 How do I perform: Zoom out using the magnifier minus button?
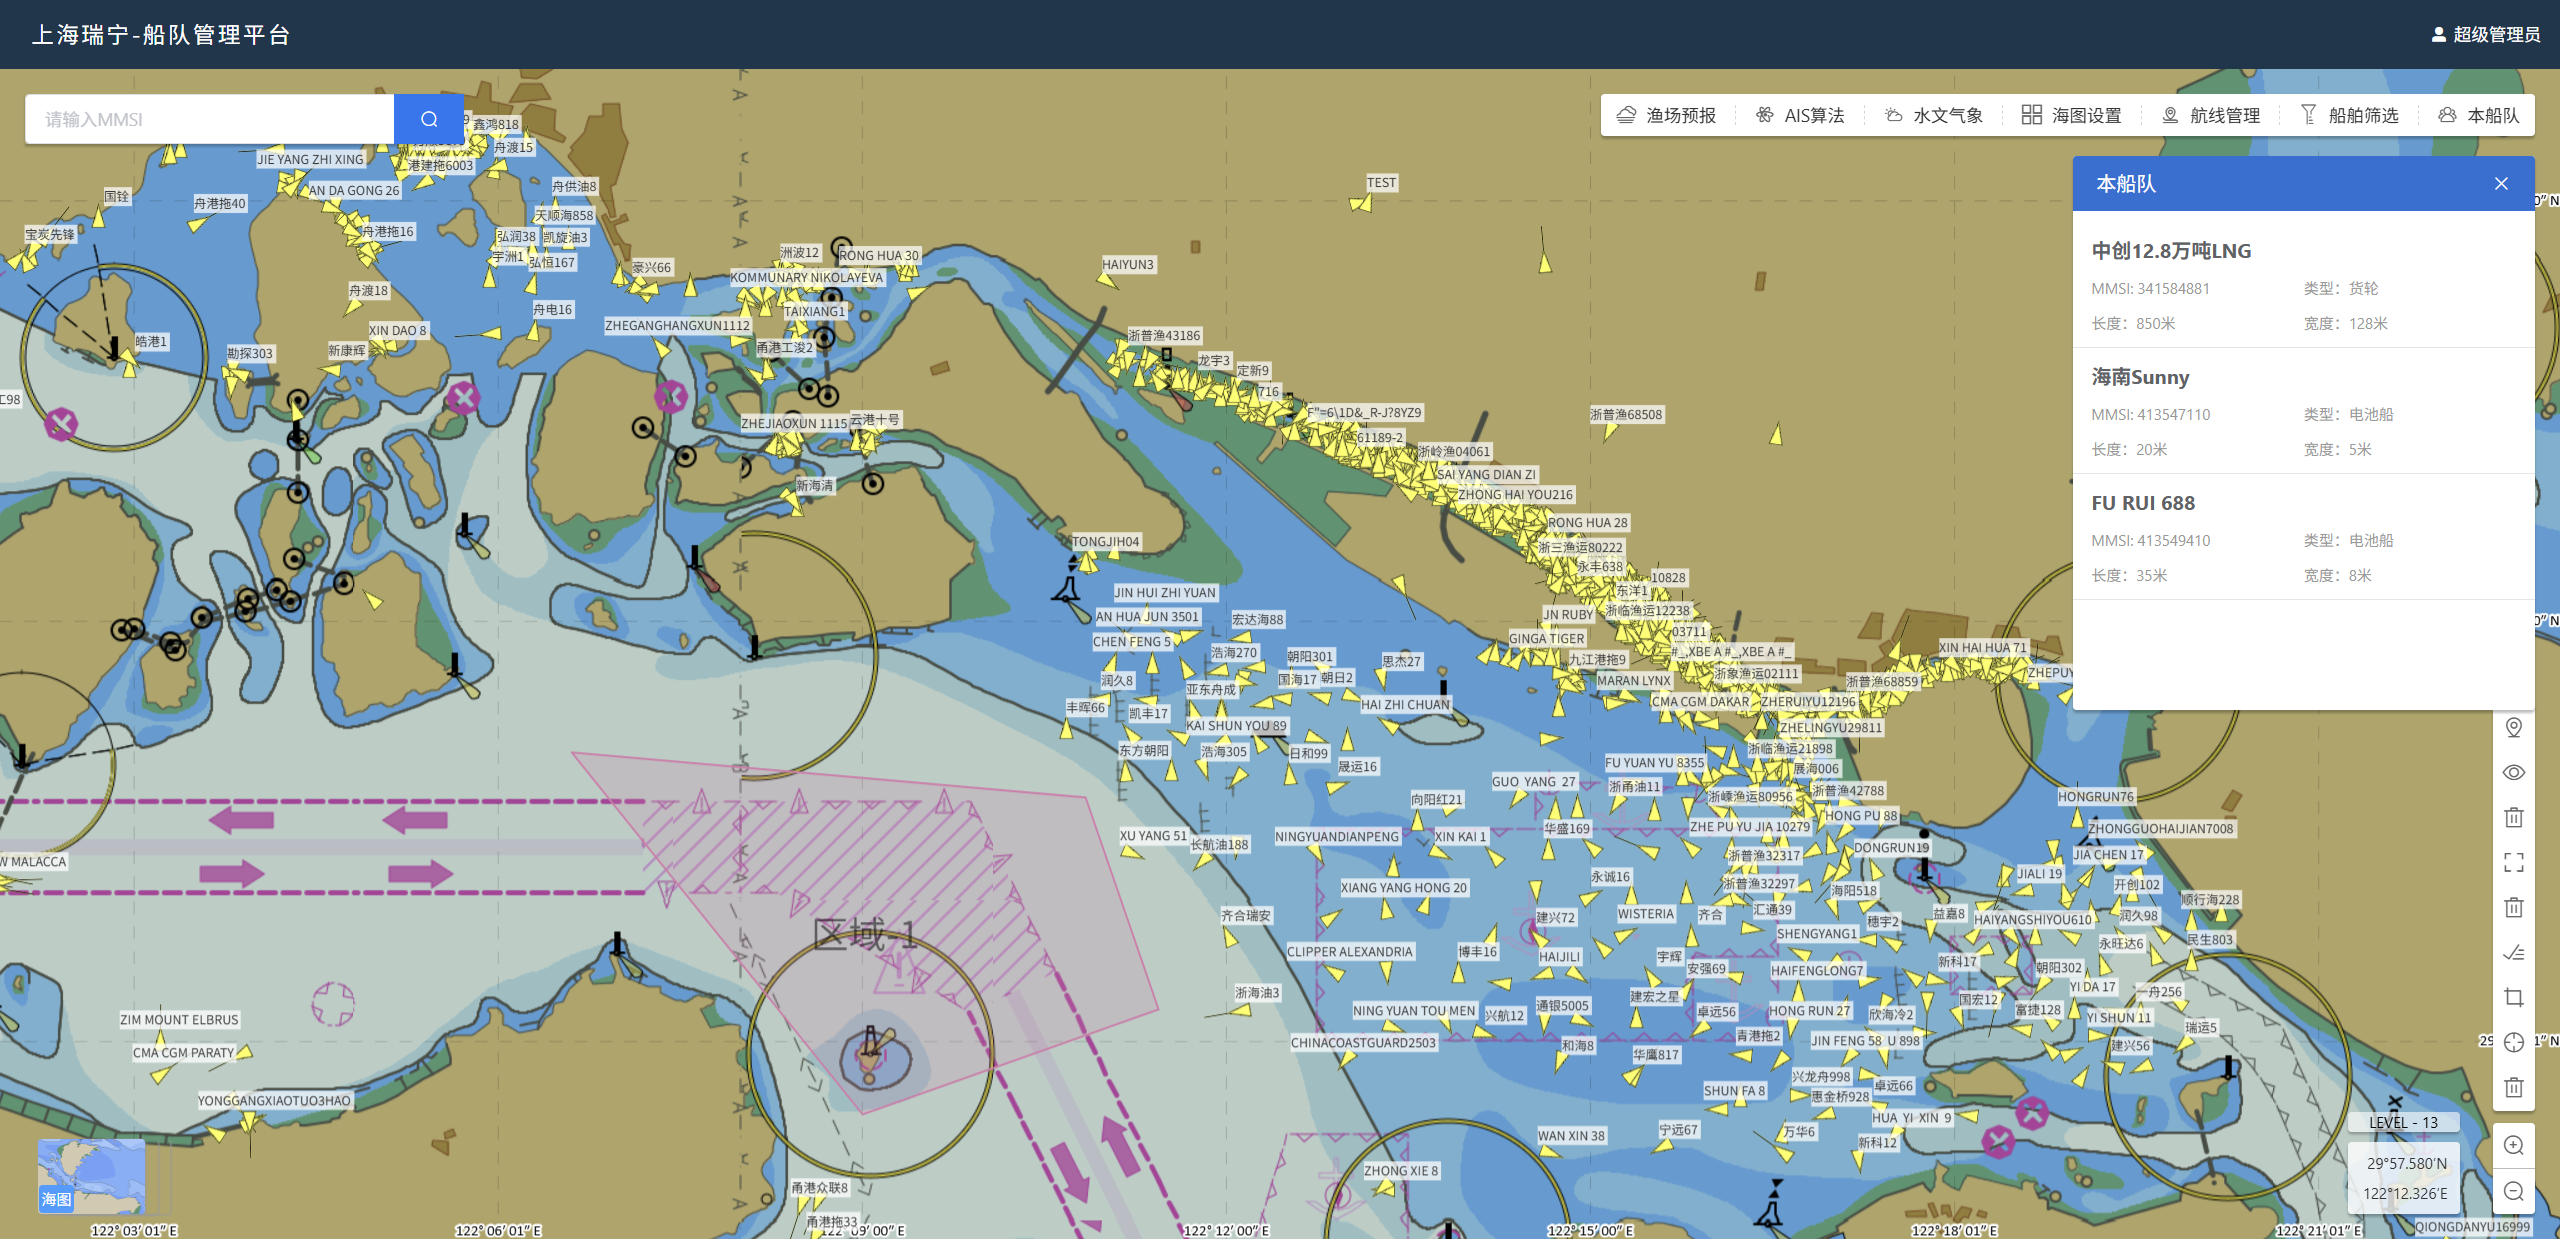click(2514, 1191)
